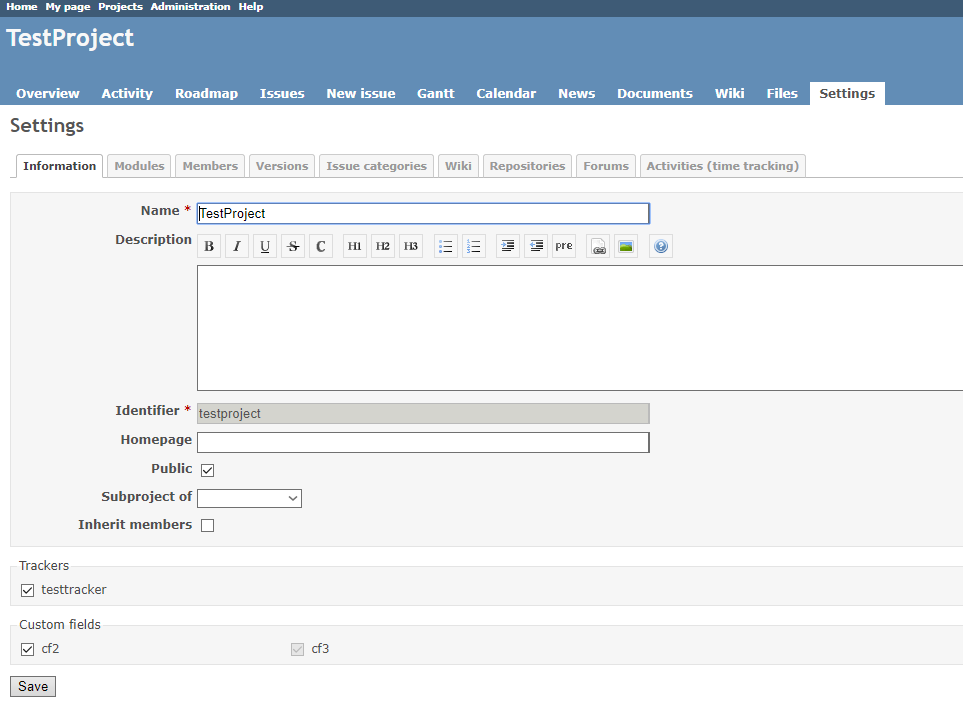Click the Save button
This screenshot has height=708, width=963.
[x=32, y=686]
